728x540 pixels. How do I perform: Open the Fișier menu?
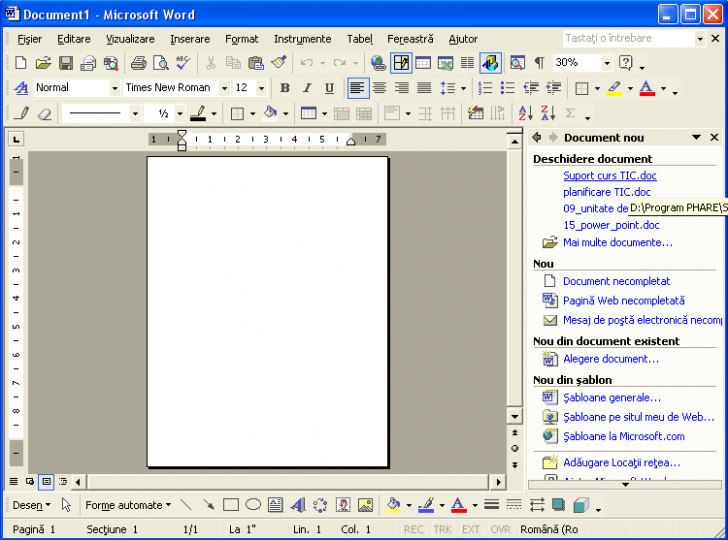[30, 39]
